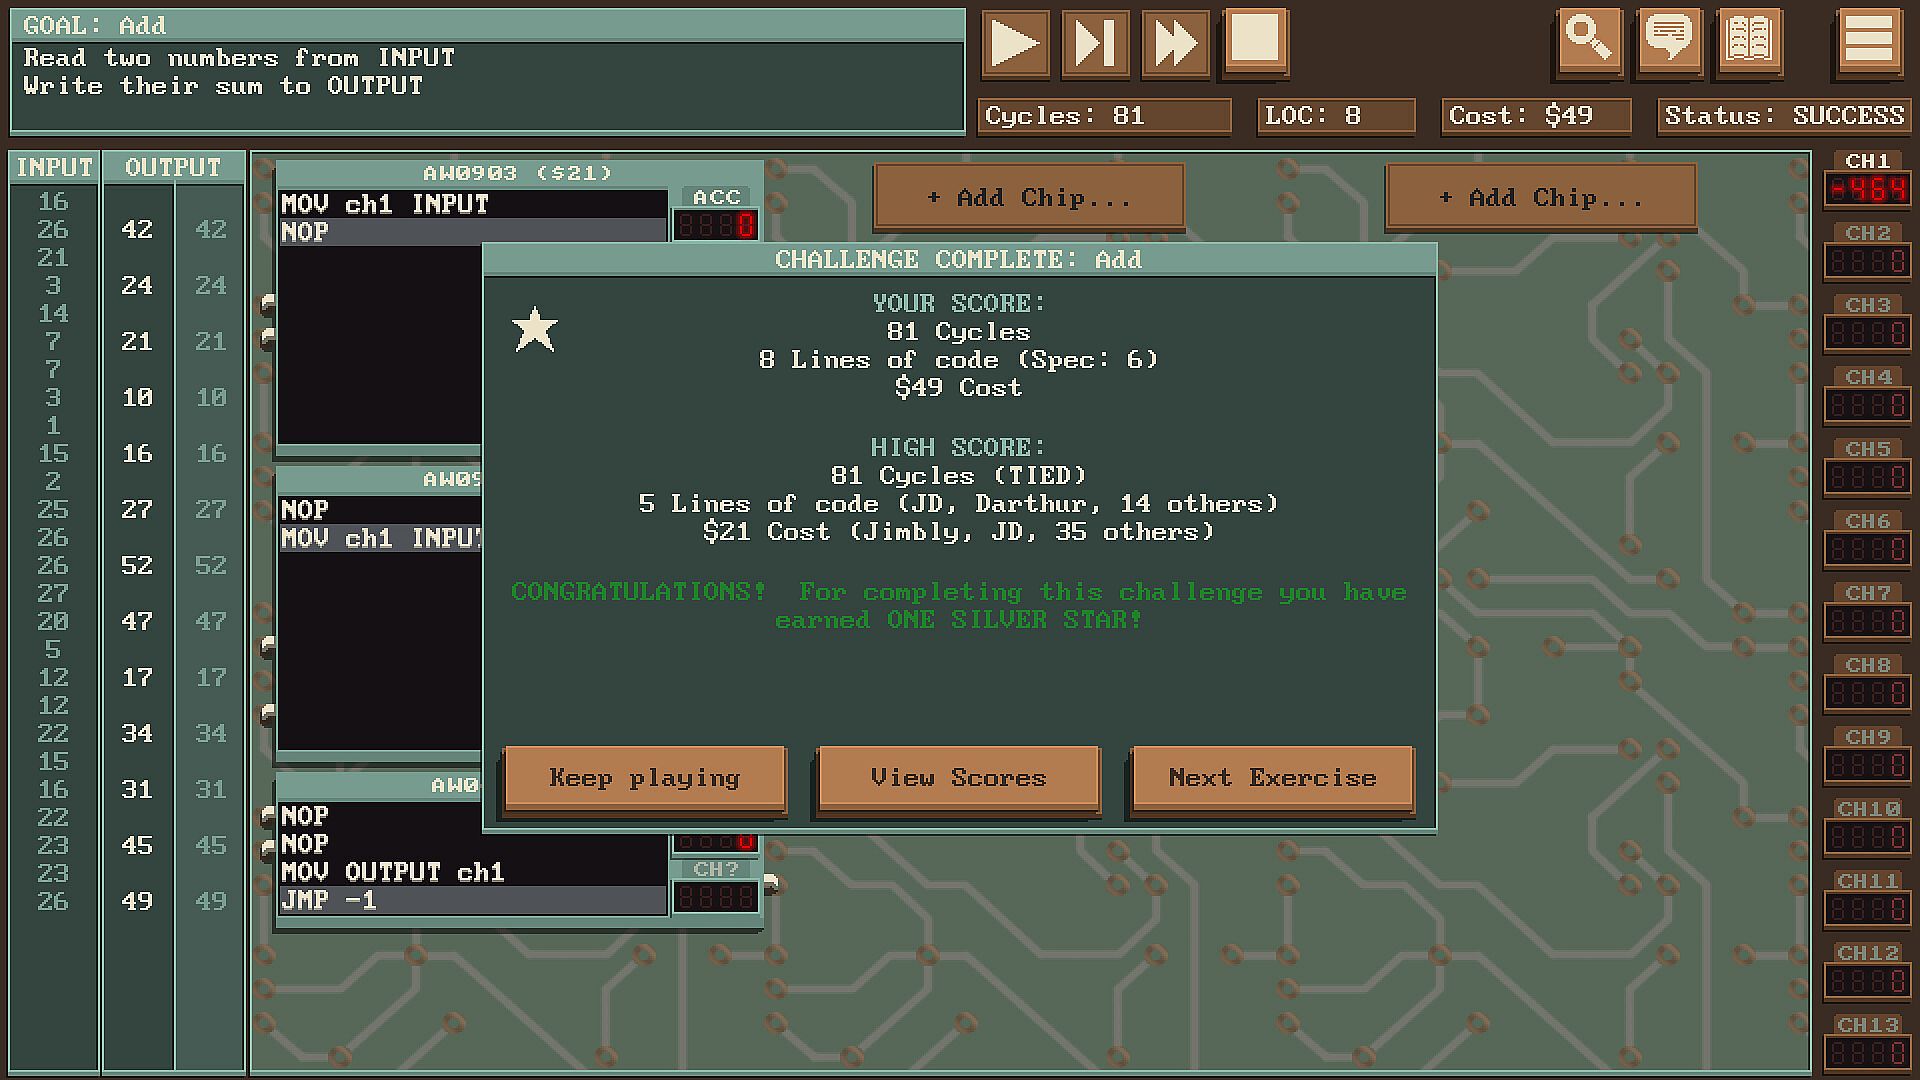Open the hamburger main menu
This screenshot has height=1080, width=1920.
pos(1868,41)
